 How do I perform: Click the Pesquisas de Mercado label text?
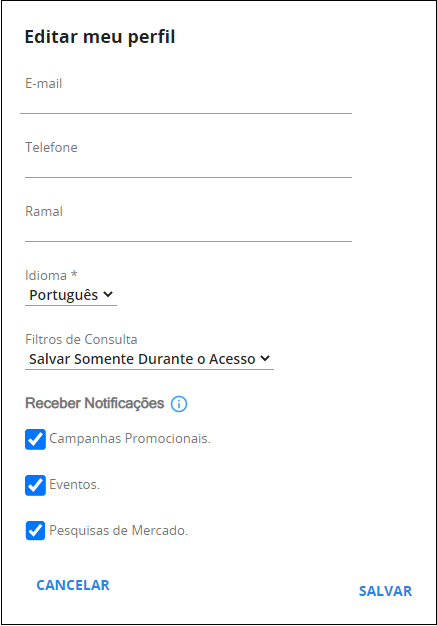coord(119,531)
